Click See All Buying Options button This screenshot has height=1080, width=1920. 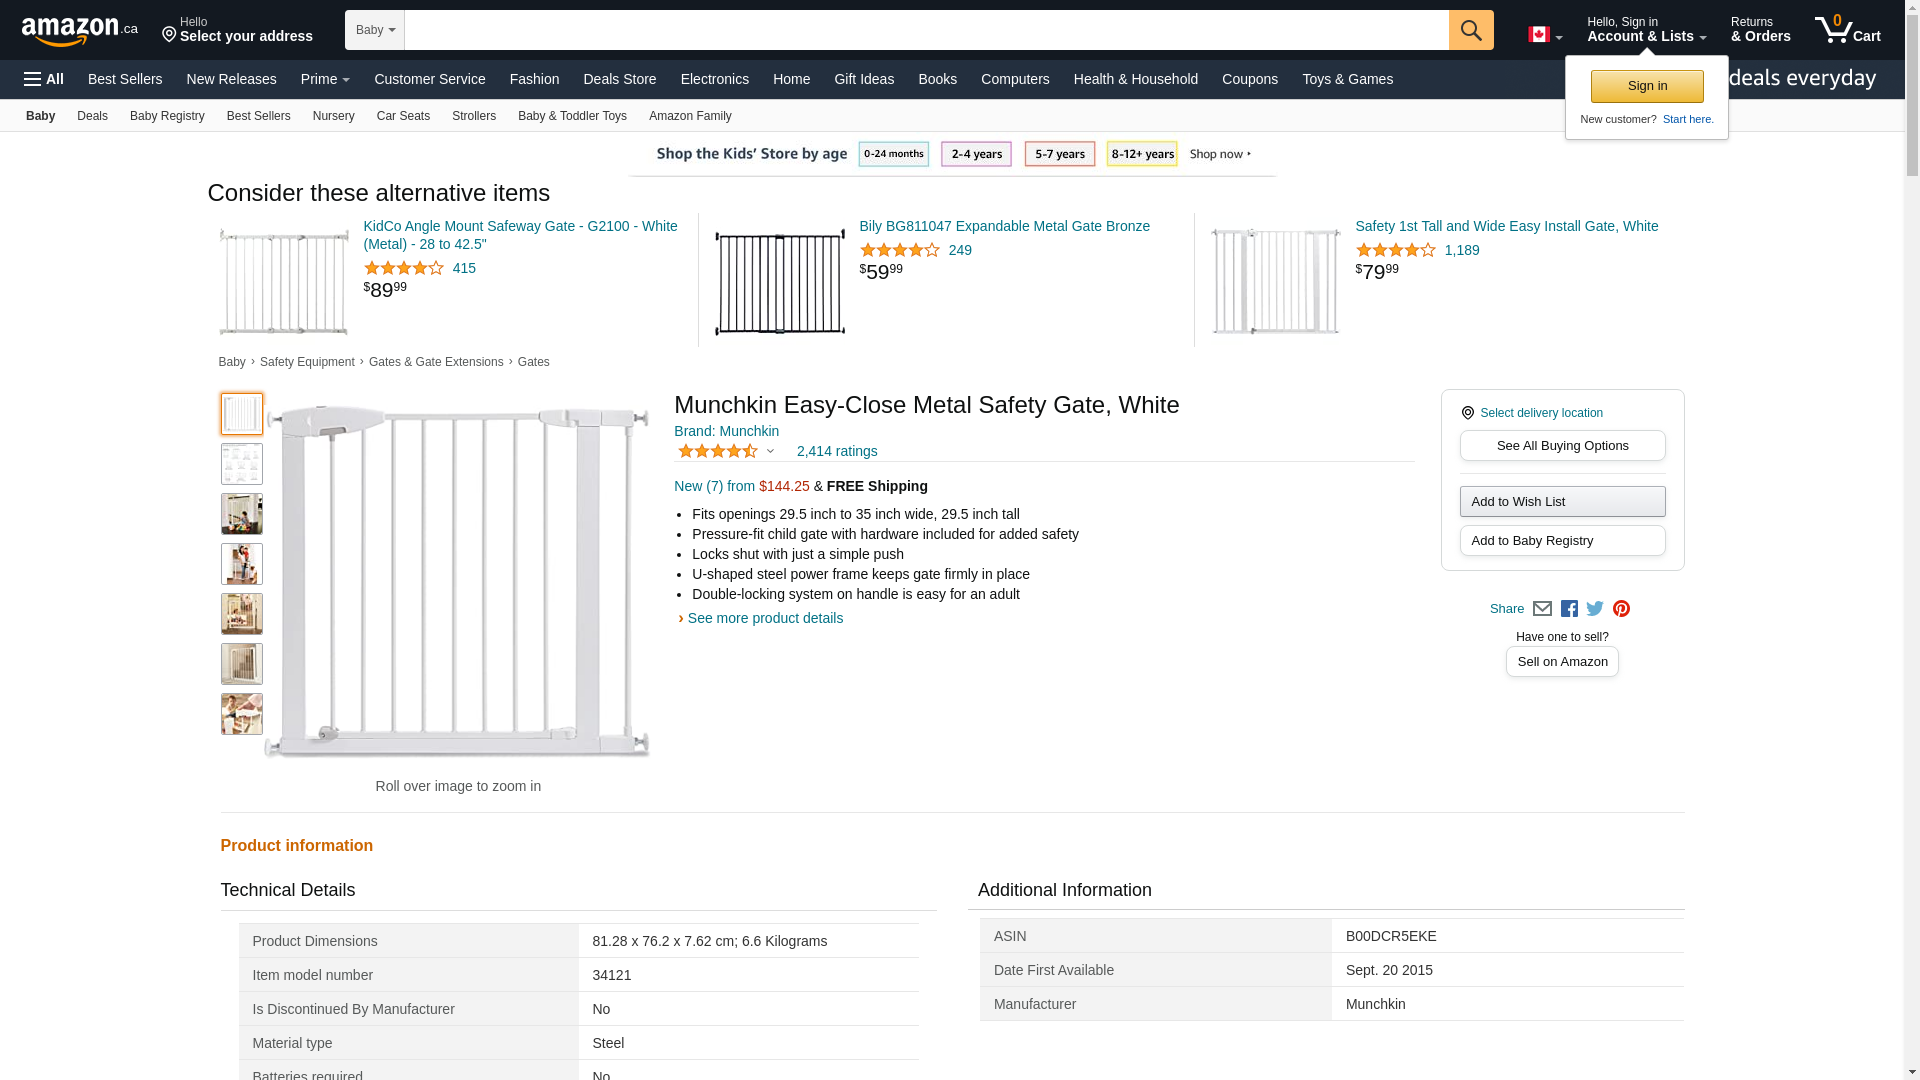point(1562,446)
